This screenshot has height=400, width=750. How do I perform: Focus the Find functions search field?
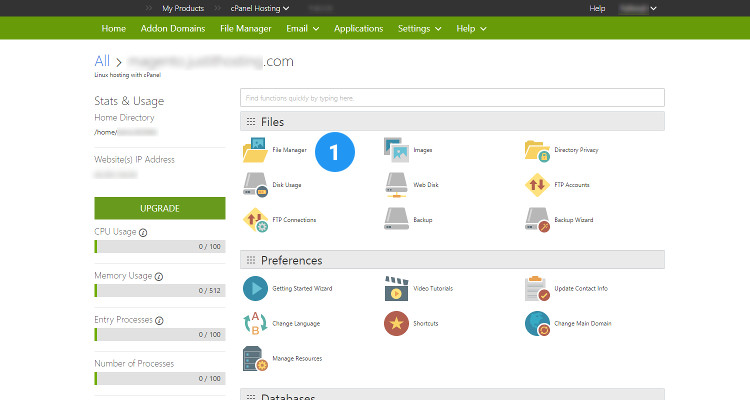coord(452,98)
